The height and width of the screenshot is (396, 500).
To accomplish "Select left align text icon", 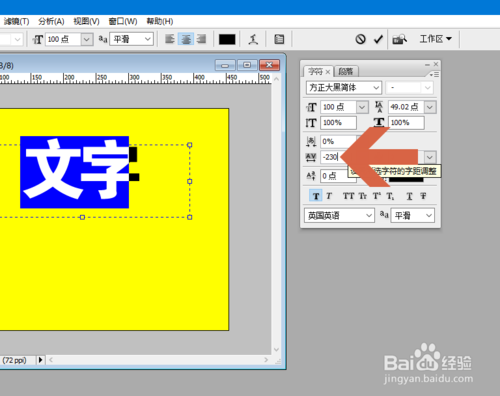I will coord(170,39).
